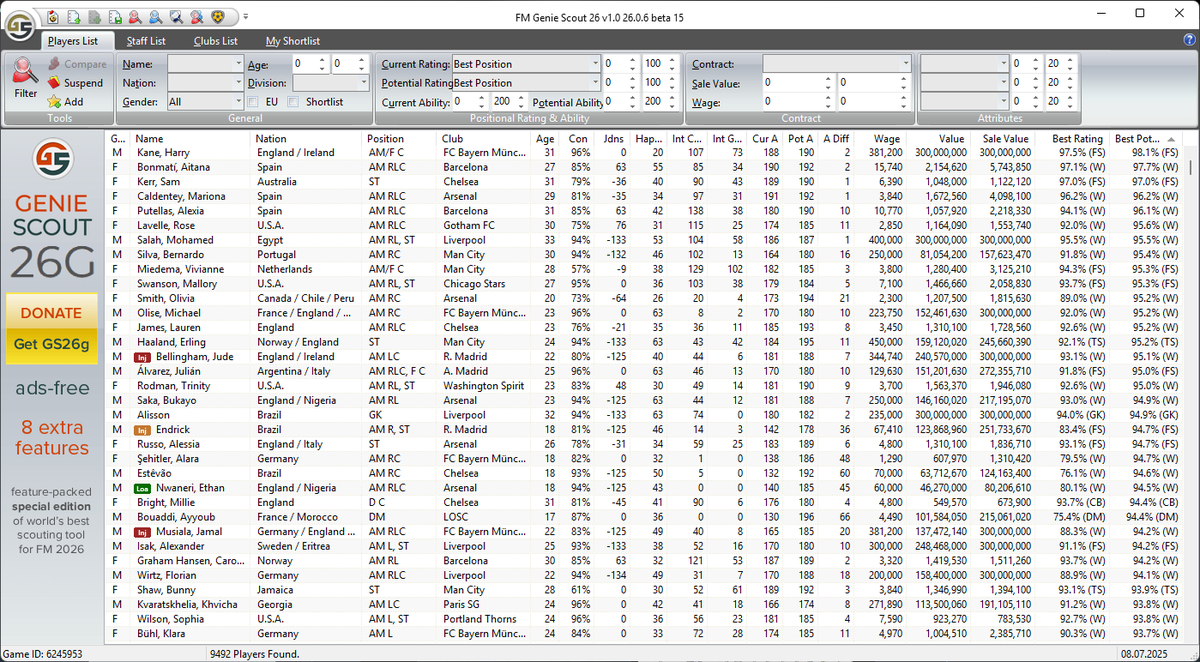Image resolution: width=1200 pixels, height=662 pixels.
Task: Open the Potential Rating Best Position dropdown
Action: 526,83
